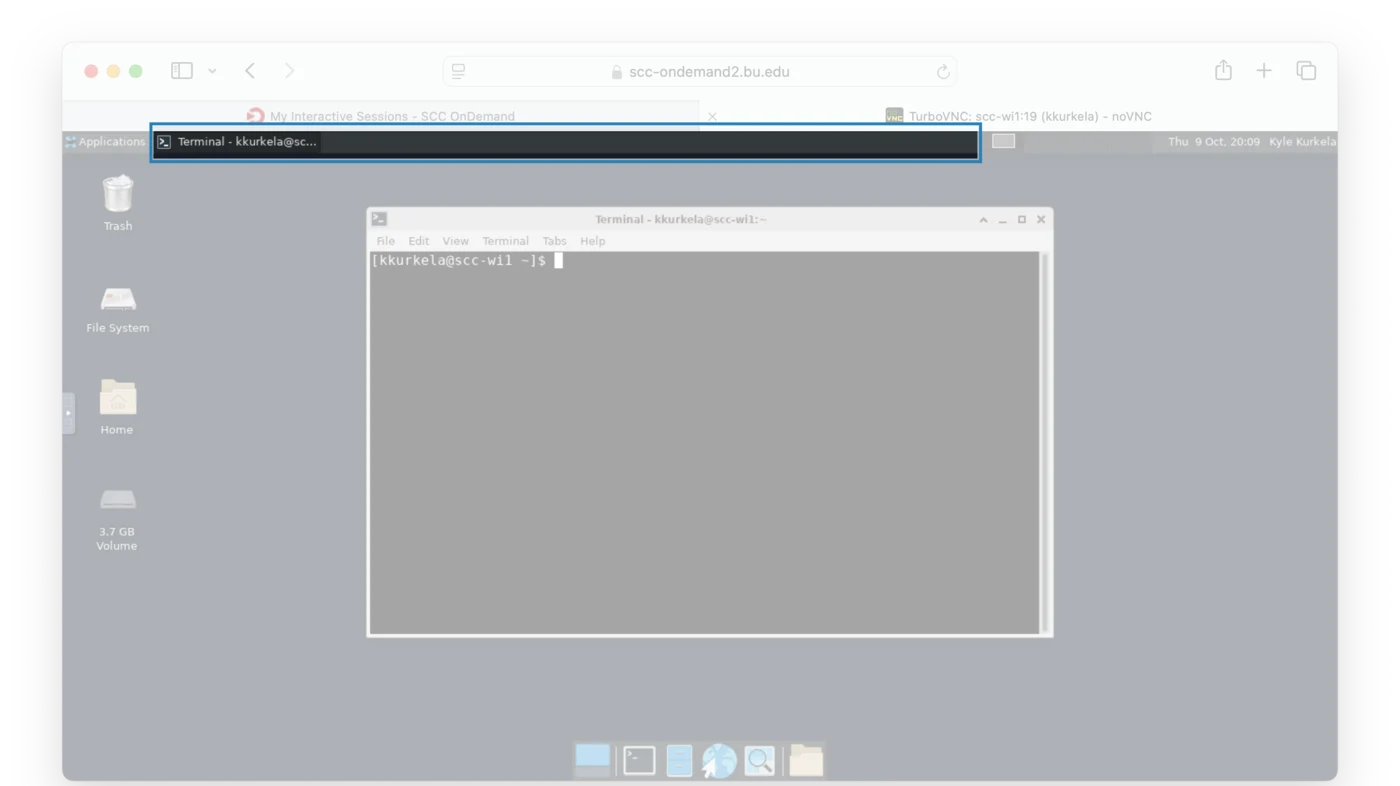The image size is (1400, 786).
Task: Switch to TurboVNC noVNC tab
Action: tap(1018, 116)
